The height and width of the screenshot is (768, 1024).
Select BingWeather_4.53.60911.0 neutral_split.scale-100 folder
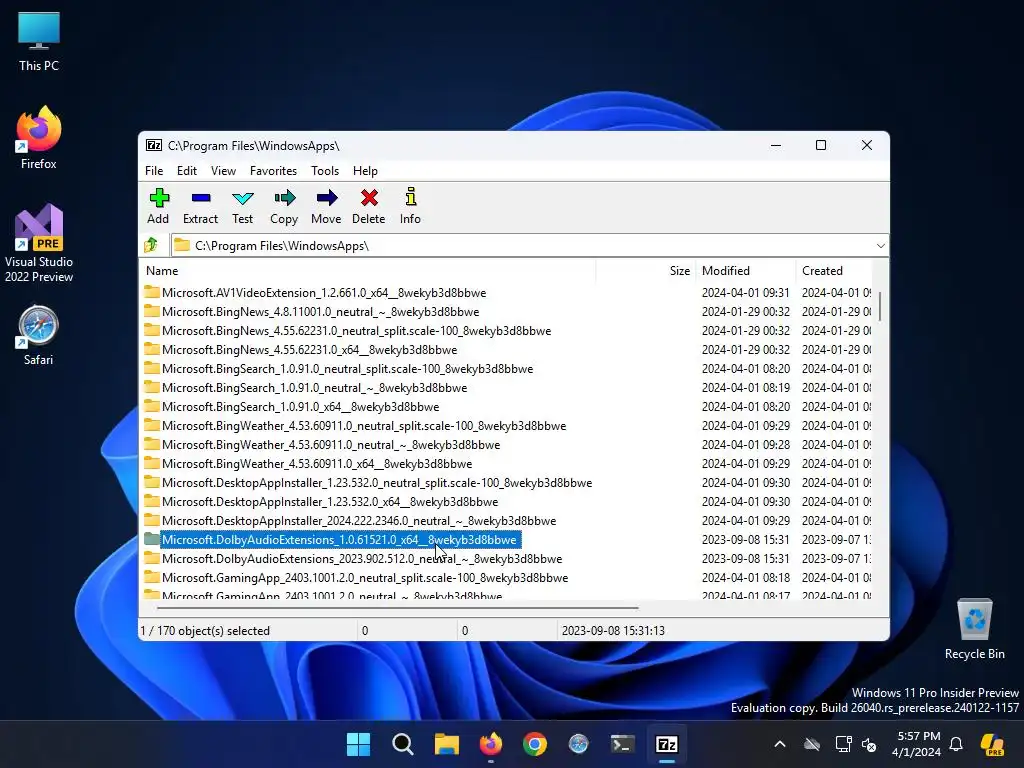click(364, 425)
